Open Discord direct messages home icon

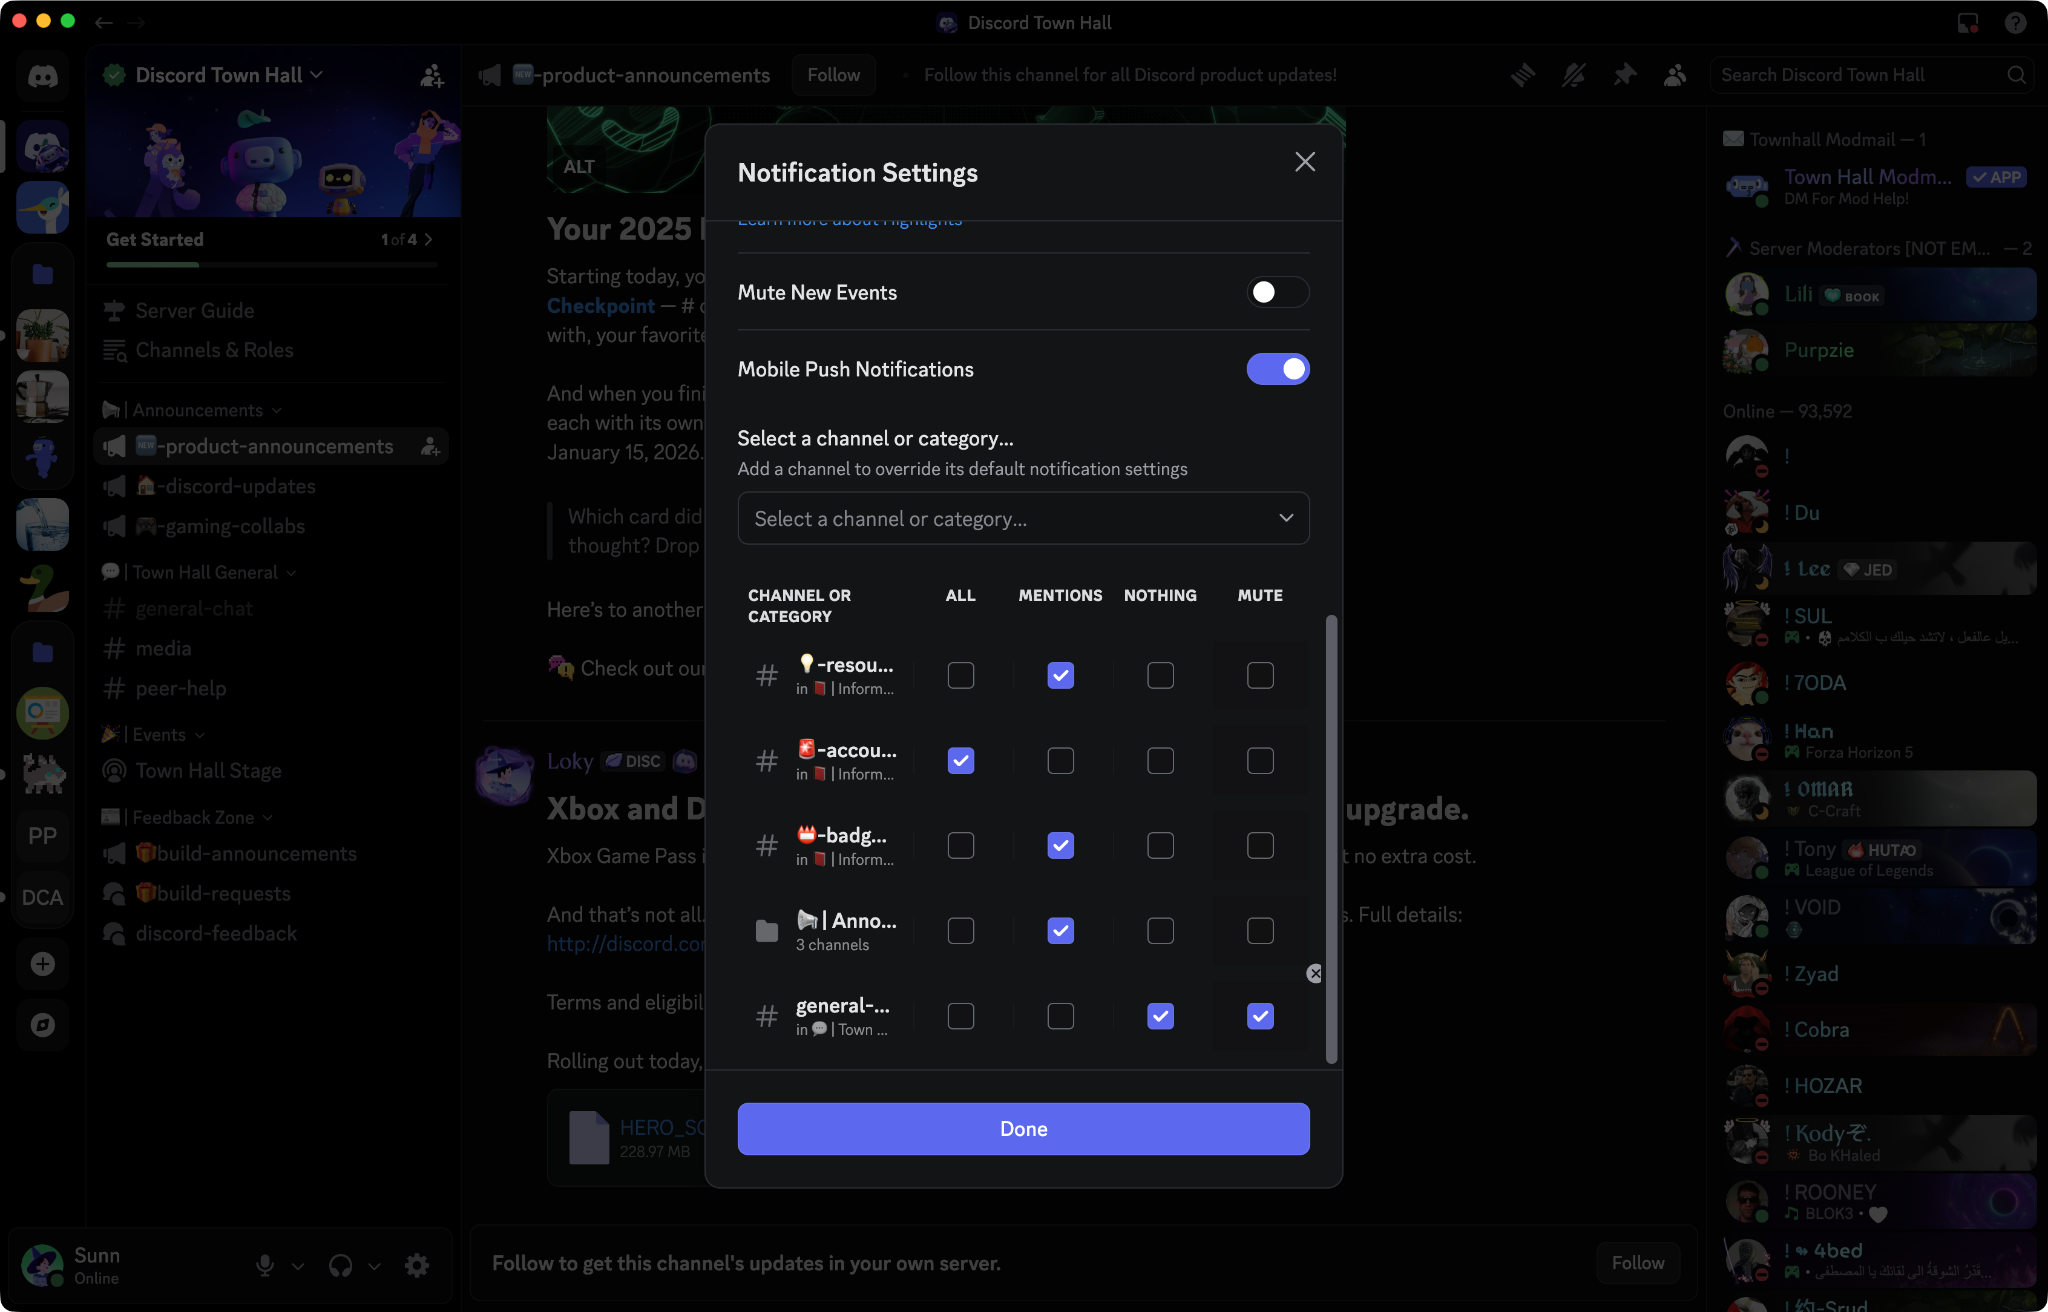coord(42,76)
